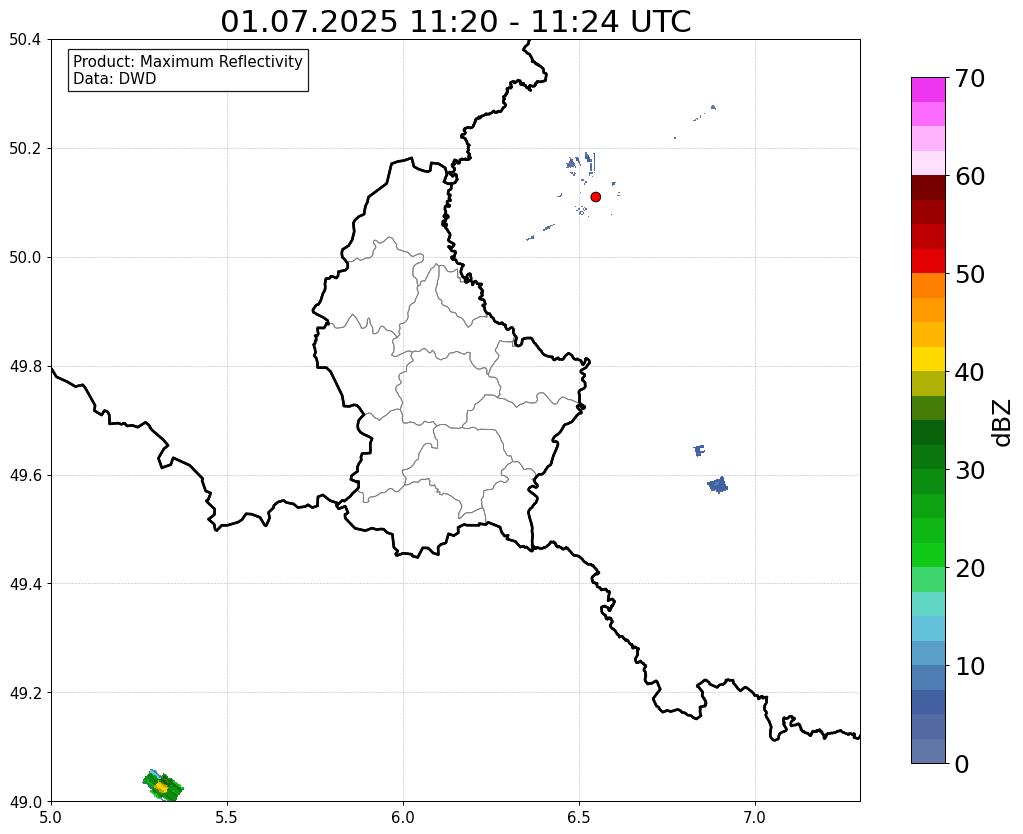Click the y-axis label 49.4

coord(25,583)
